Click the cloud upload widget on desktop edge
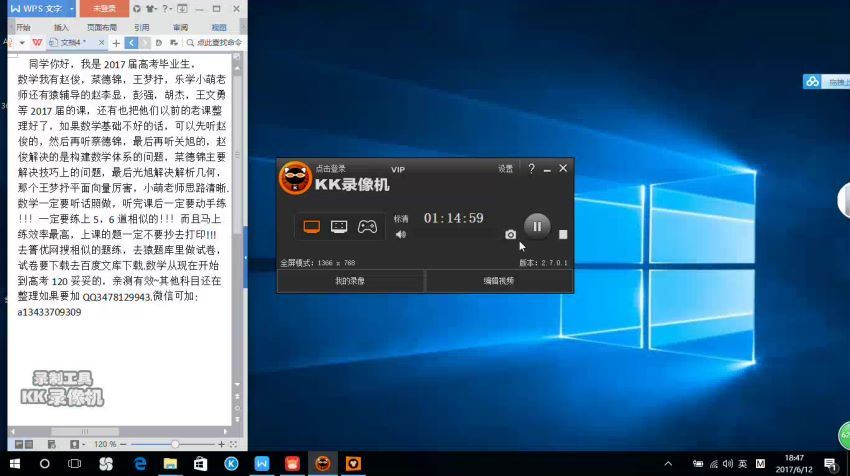This screenshot has width=850, height=476. (x=826, y=82)
